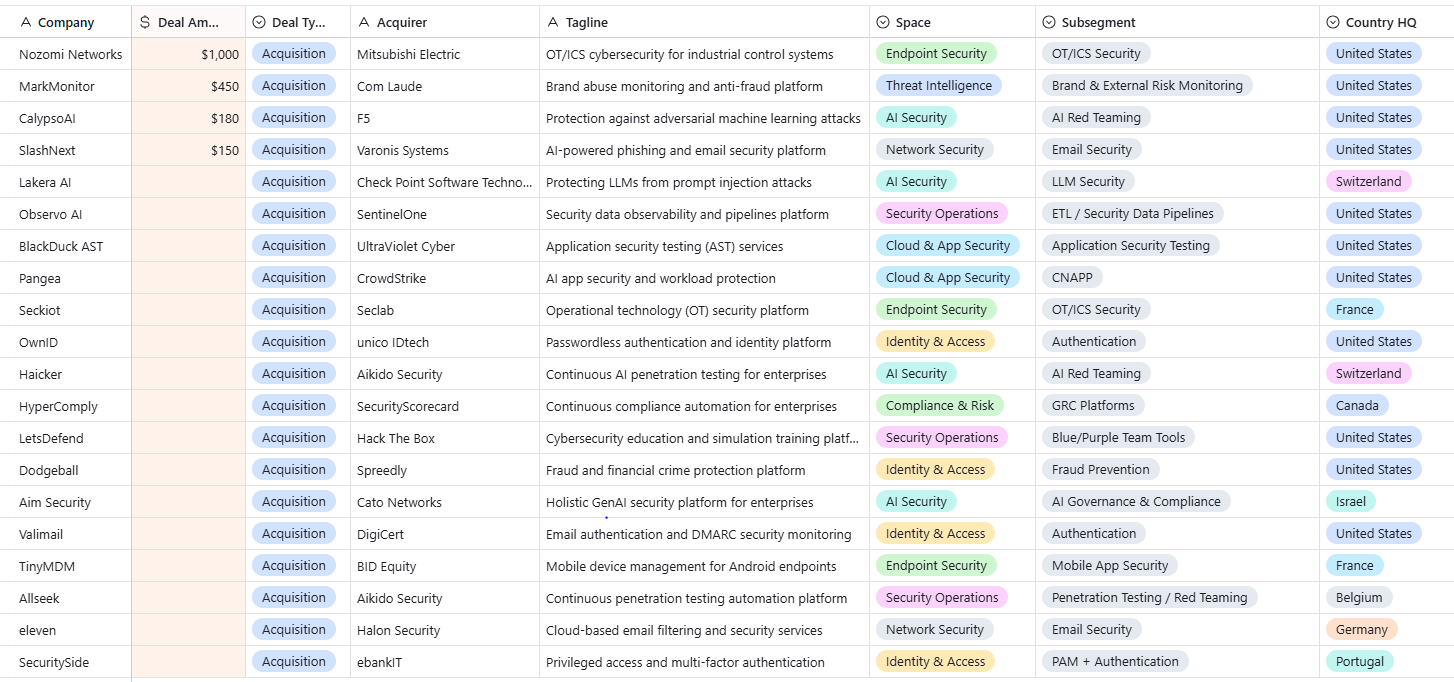Select the Nozomi Networks company cell
The height and width of the screenshot is (682, 1454).
point(66,54)
